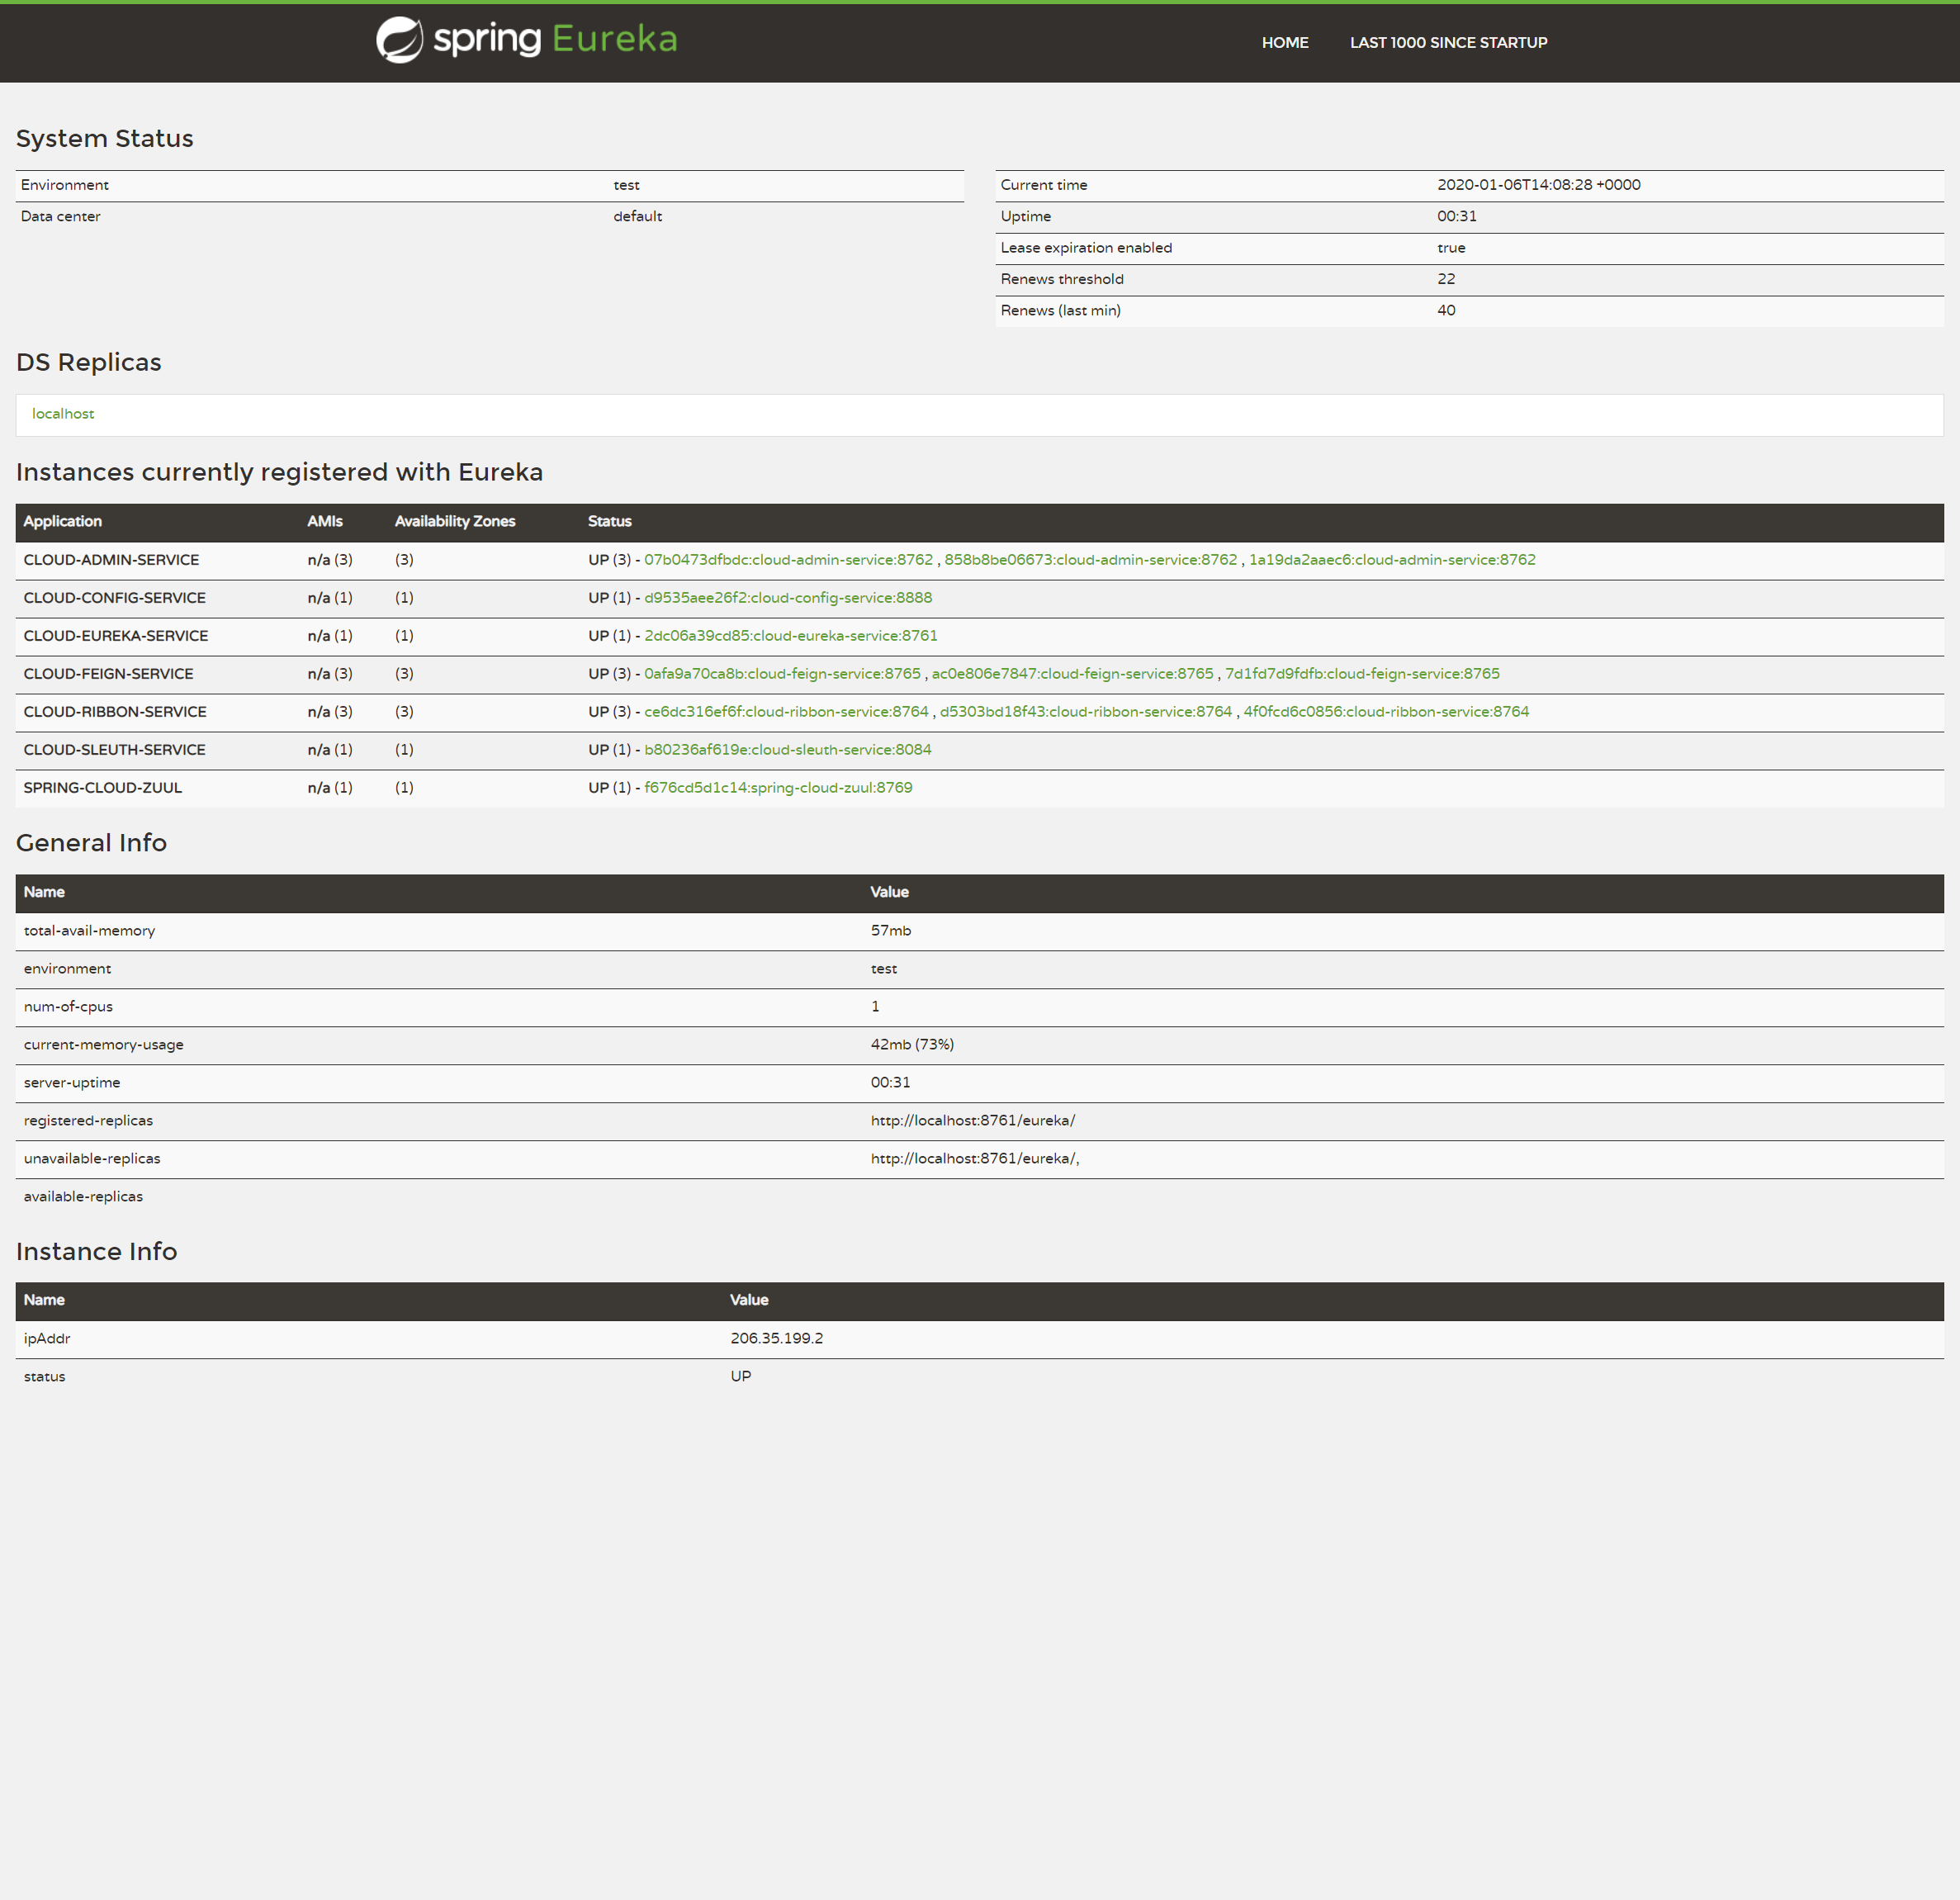The height and width of the screenshot is (1900, 1960).
Task: Click the Status column header
Action: [x=610, y=522]
